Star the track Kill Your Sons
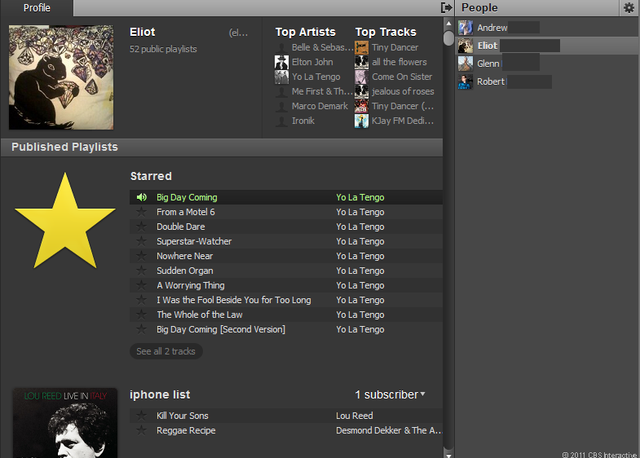The height and width of the screenshot is (458, 640). tap(142, 416)
